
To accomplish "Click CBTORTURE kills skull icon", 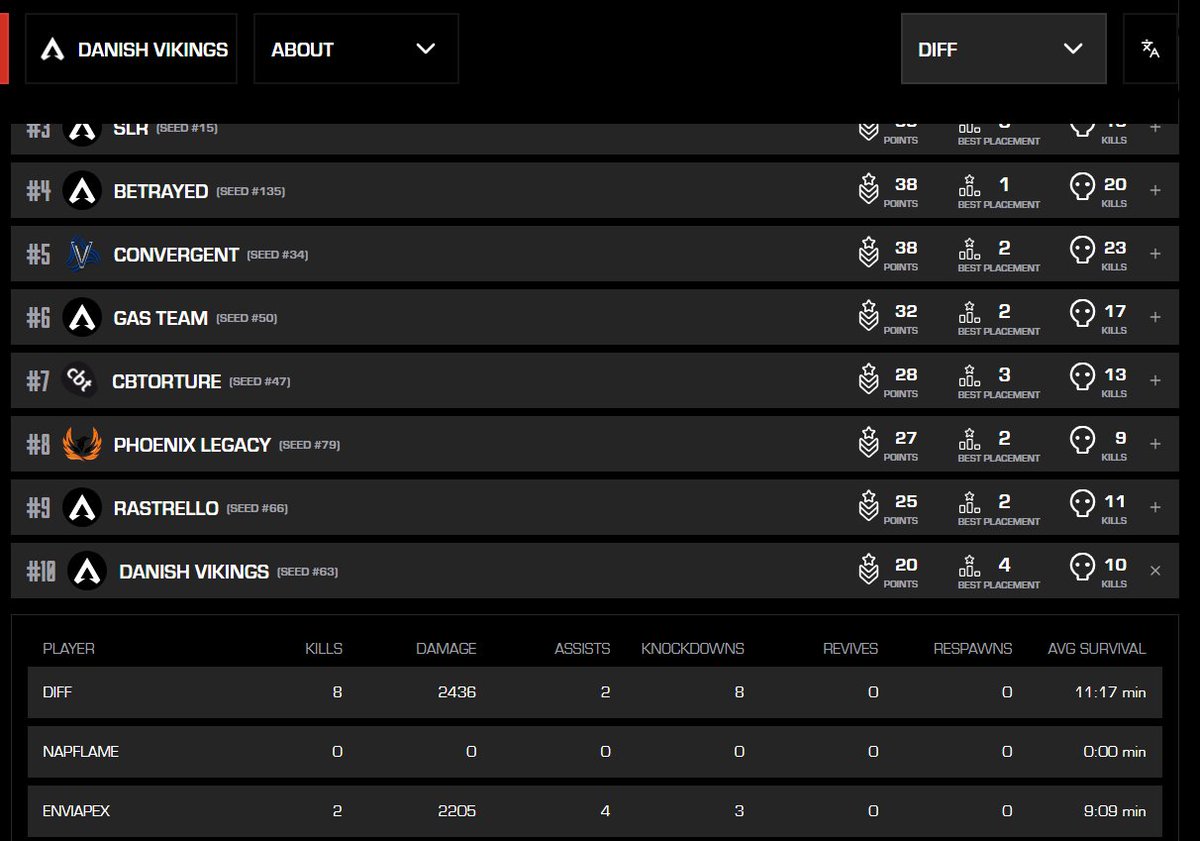I will (x=1081, y=378).
